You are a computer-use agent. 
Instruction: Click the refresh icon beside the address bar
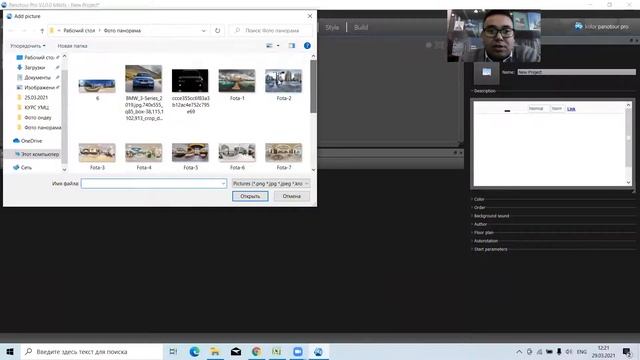(x=218, y=31)
